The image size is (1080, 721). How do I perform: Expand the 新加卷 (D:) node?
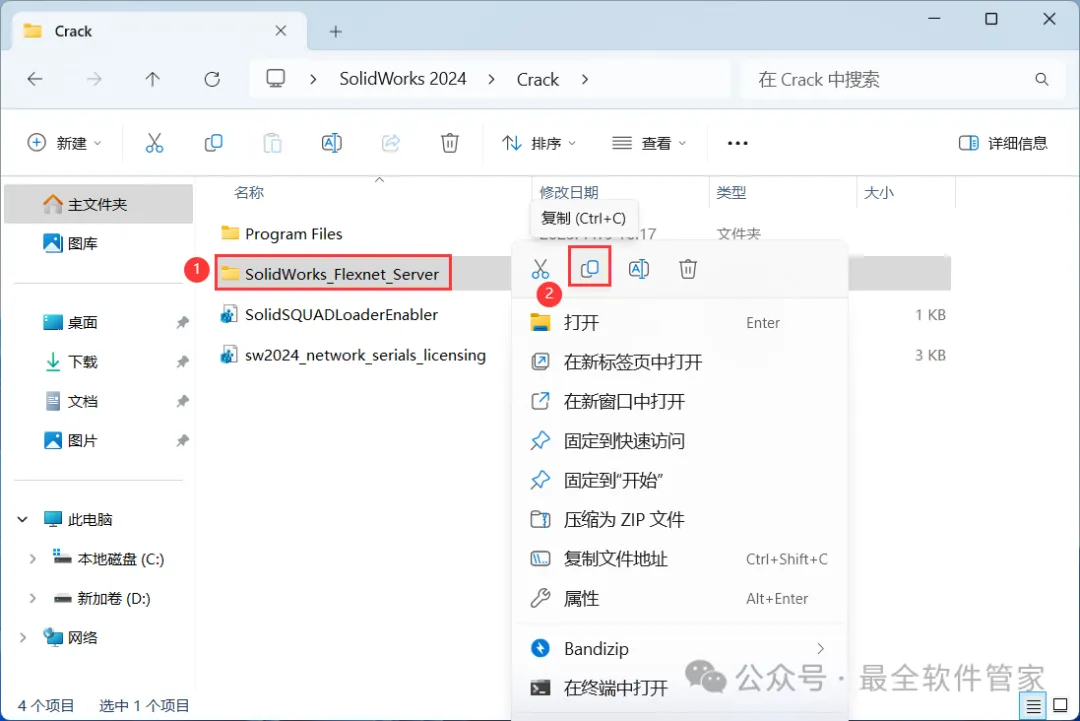pos(32,598)
